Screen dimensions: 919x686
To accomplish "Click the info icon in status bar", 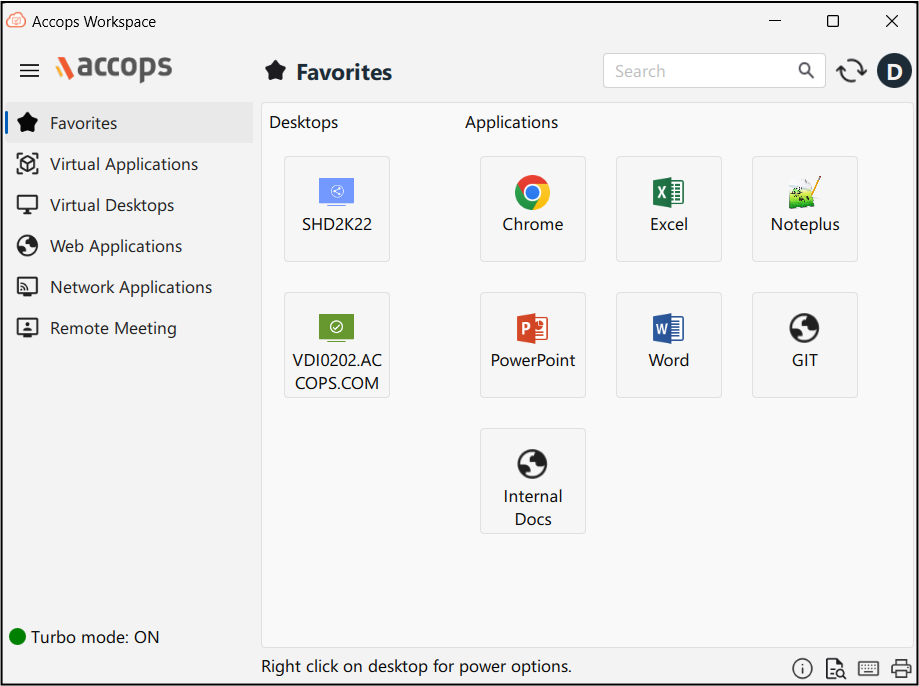I will tap(802, 668).
